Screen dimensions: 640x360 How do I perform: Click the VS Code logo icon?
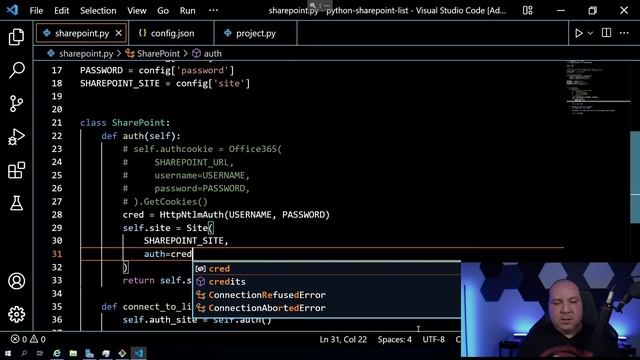pyautogui.click(x=12, y=10)
